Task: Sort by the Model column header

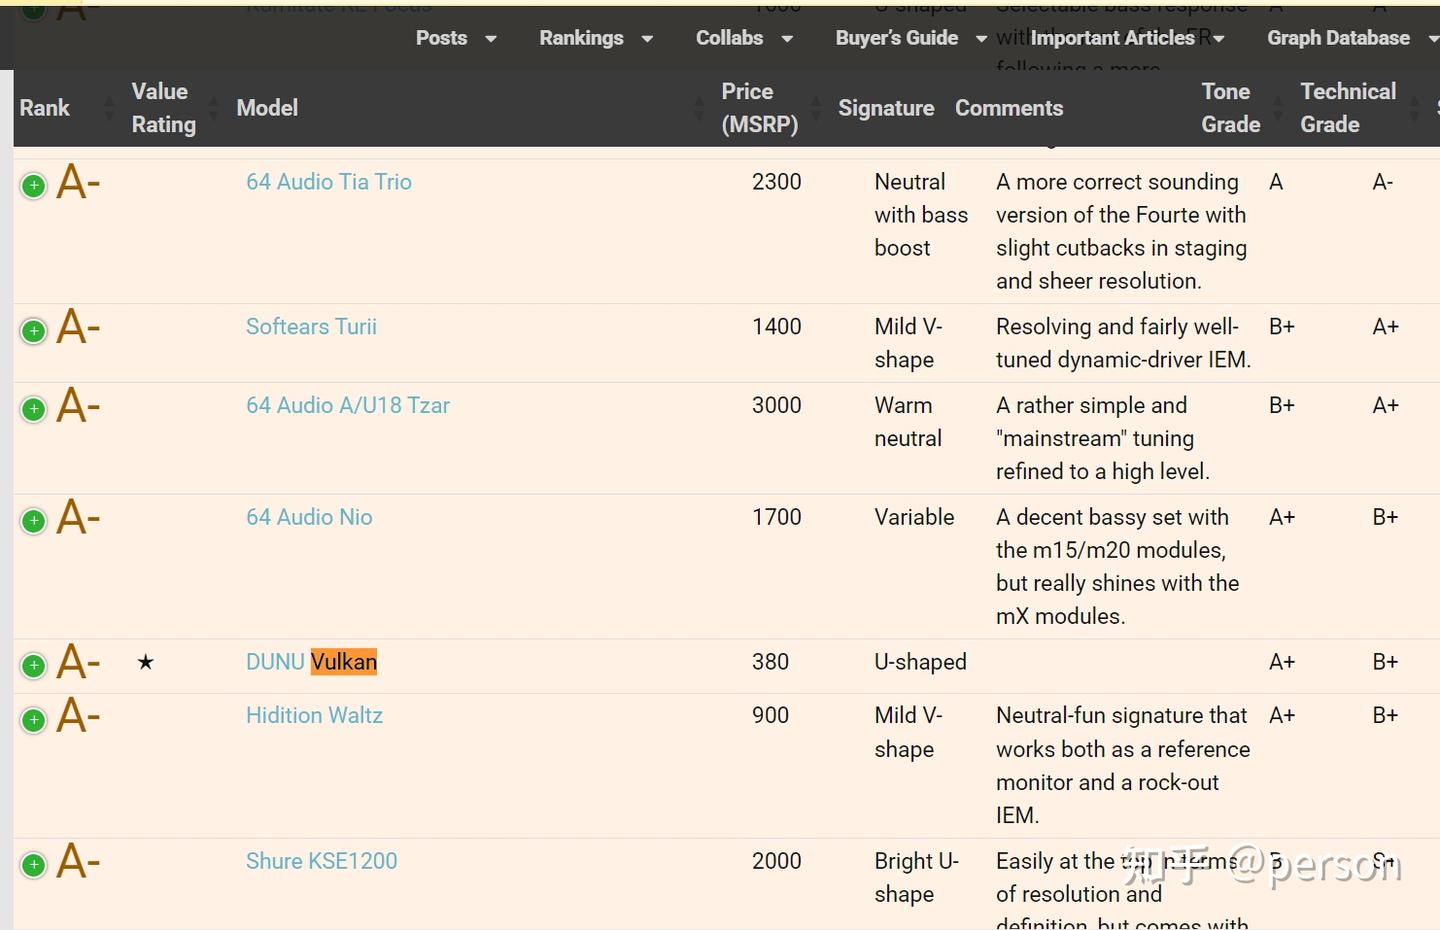Action: tap(267, 108)
